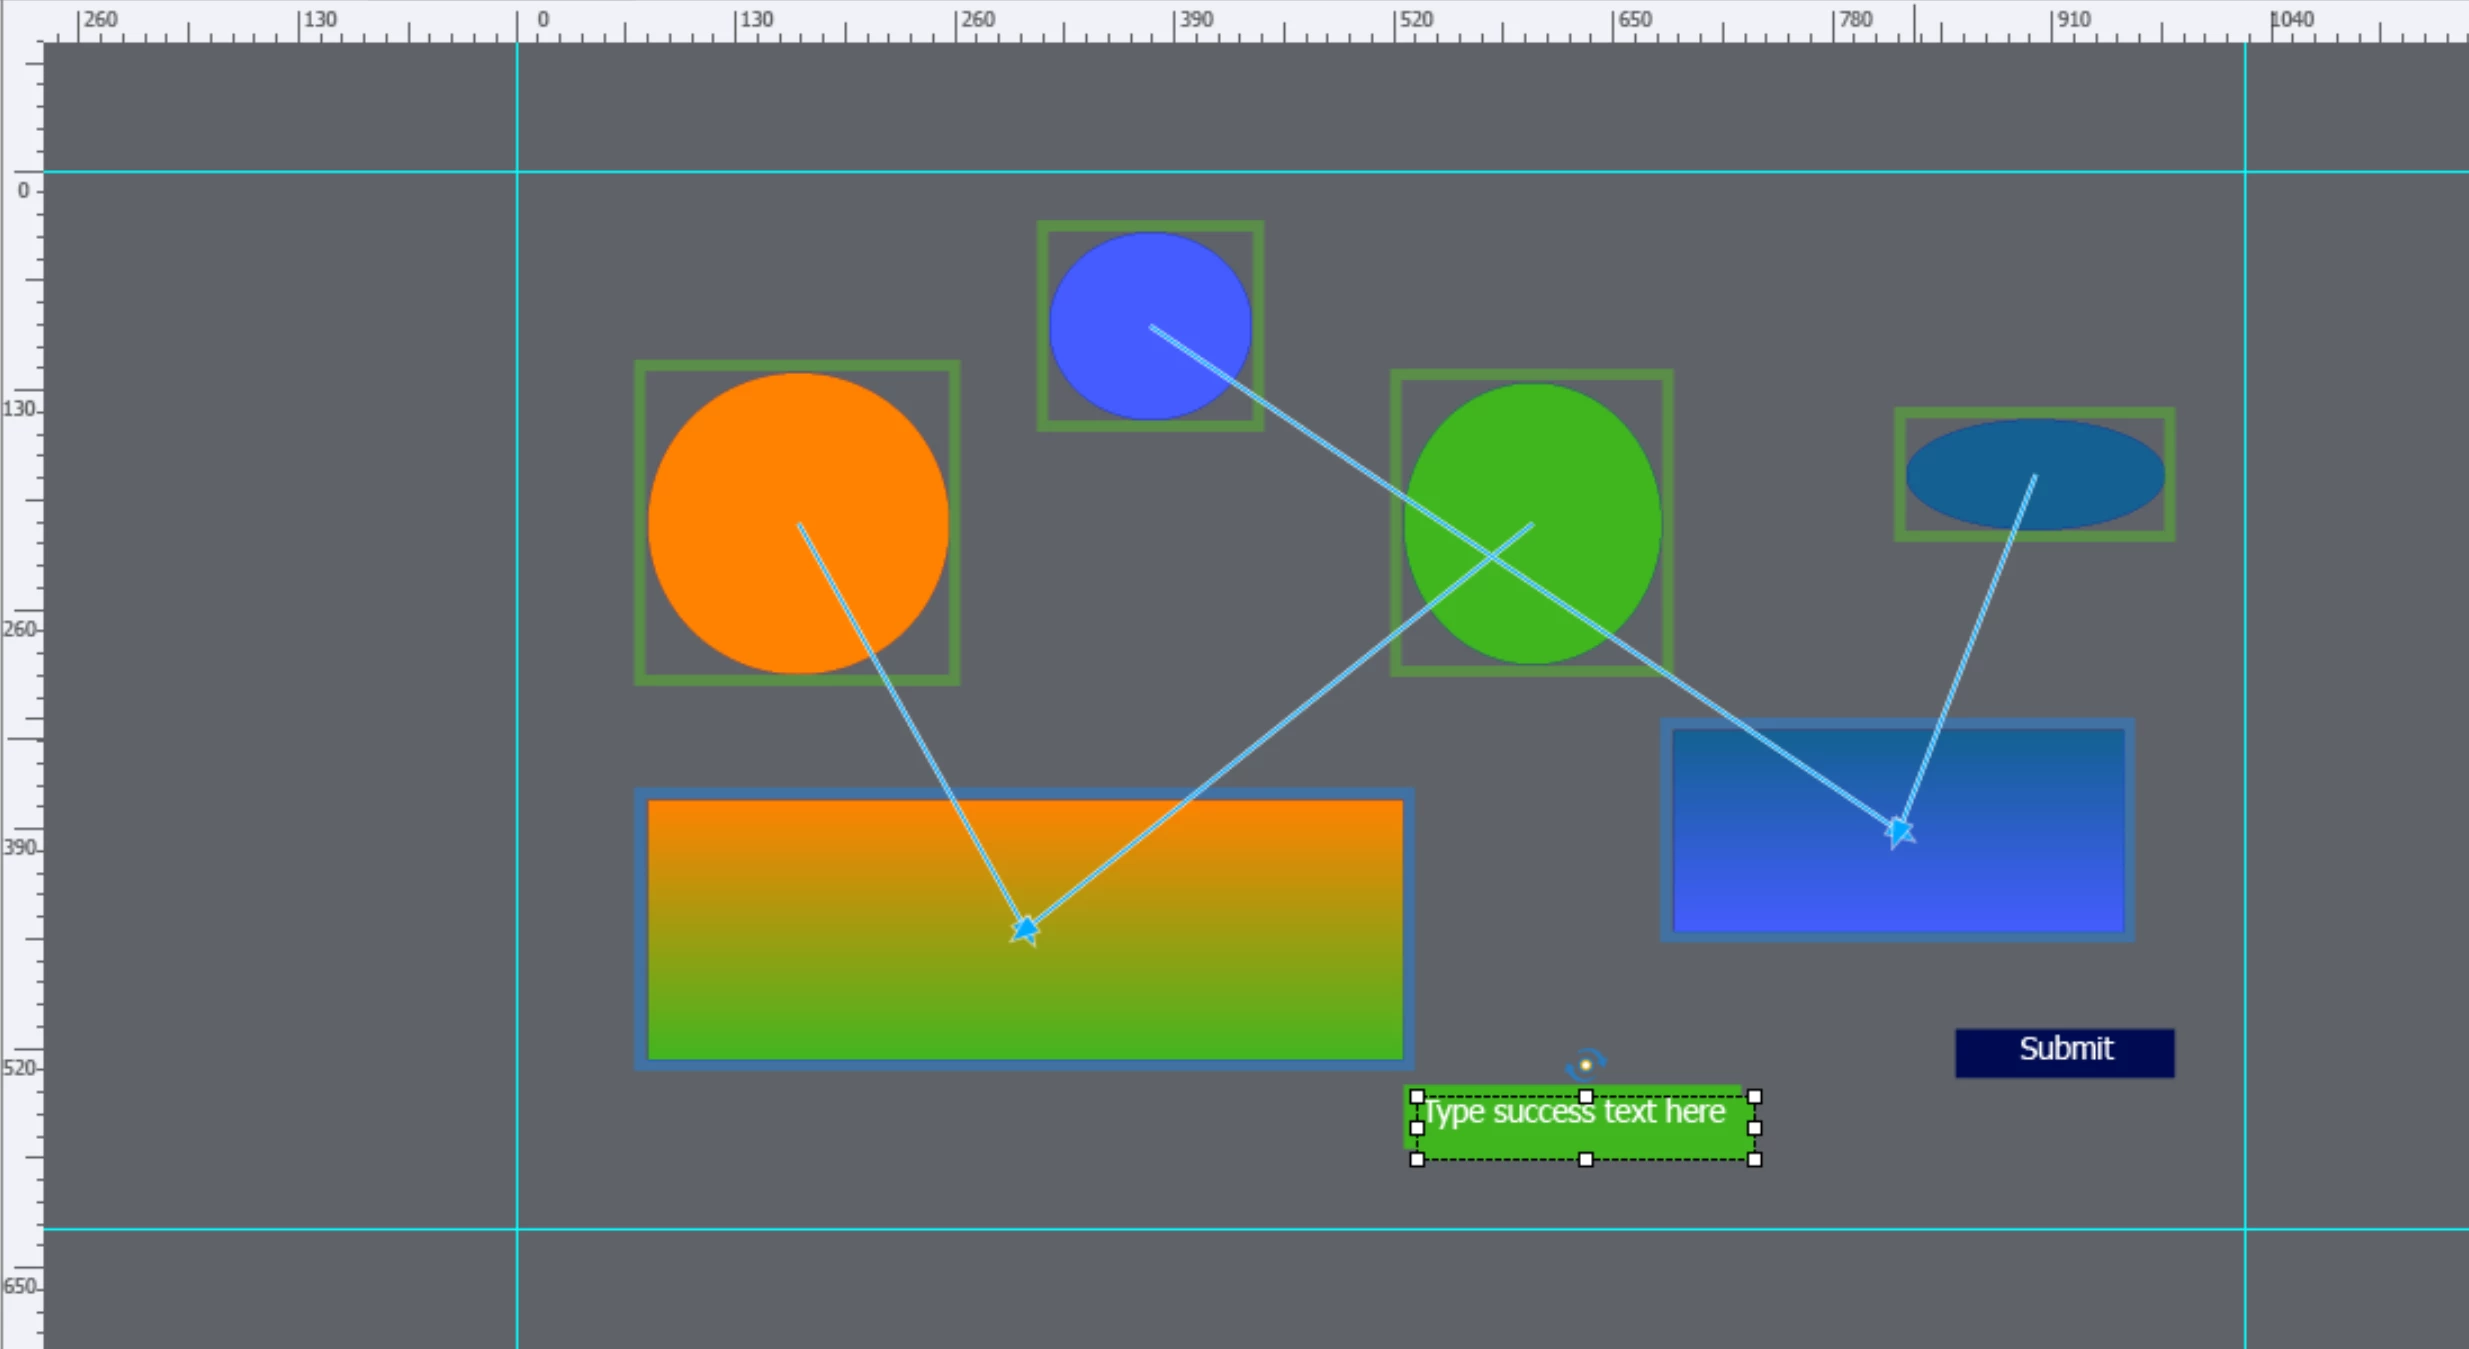Click right-middle resize handle of success caption
This screenshot has height=1349, width=2469.
coord(1754,1128)
